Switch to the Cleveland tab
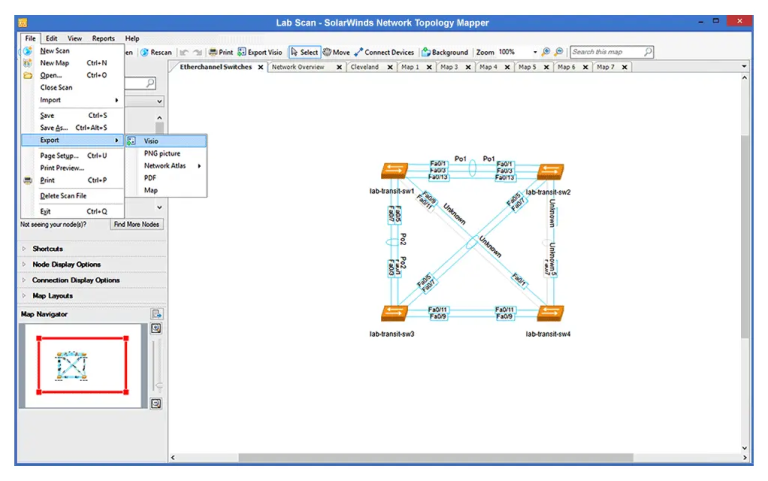The image size is (768, 481). point(364,67)
